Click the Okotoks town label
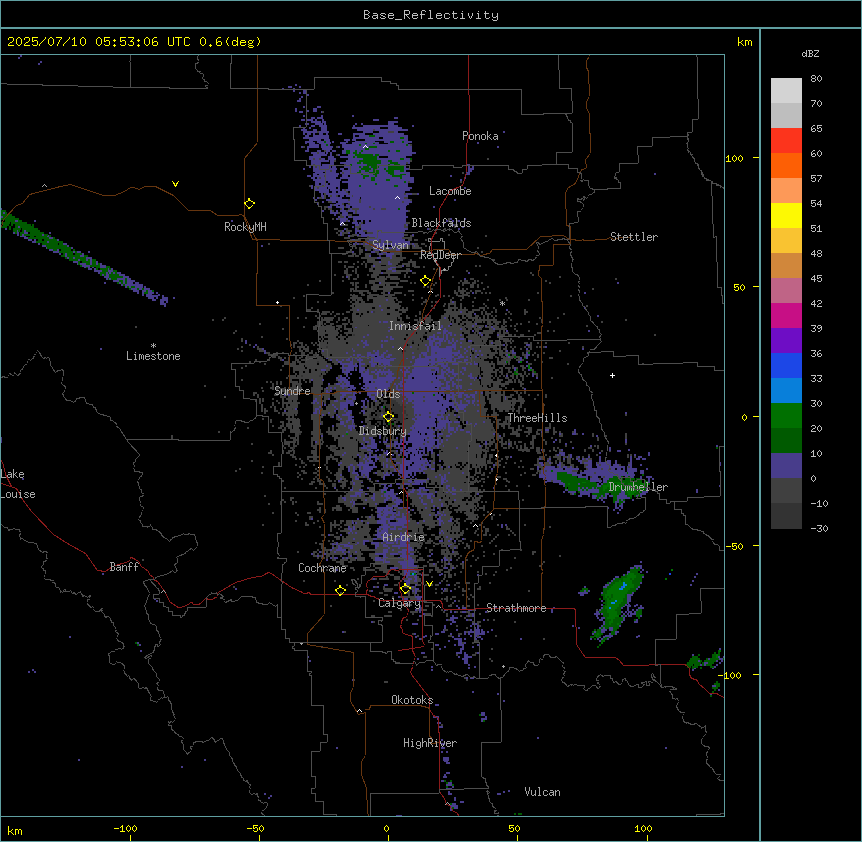This screenshot has height=842, width=862. tap(412, 700)
